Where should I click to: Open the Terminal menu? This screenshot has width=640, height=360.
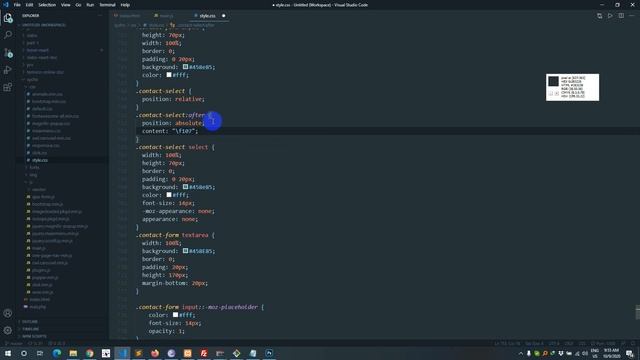click(x=107, y=5)
